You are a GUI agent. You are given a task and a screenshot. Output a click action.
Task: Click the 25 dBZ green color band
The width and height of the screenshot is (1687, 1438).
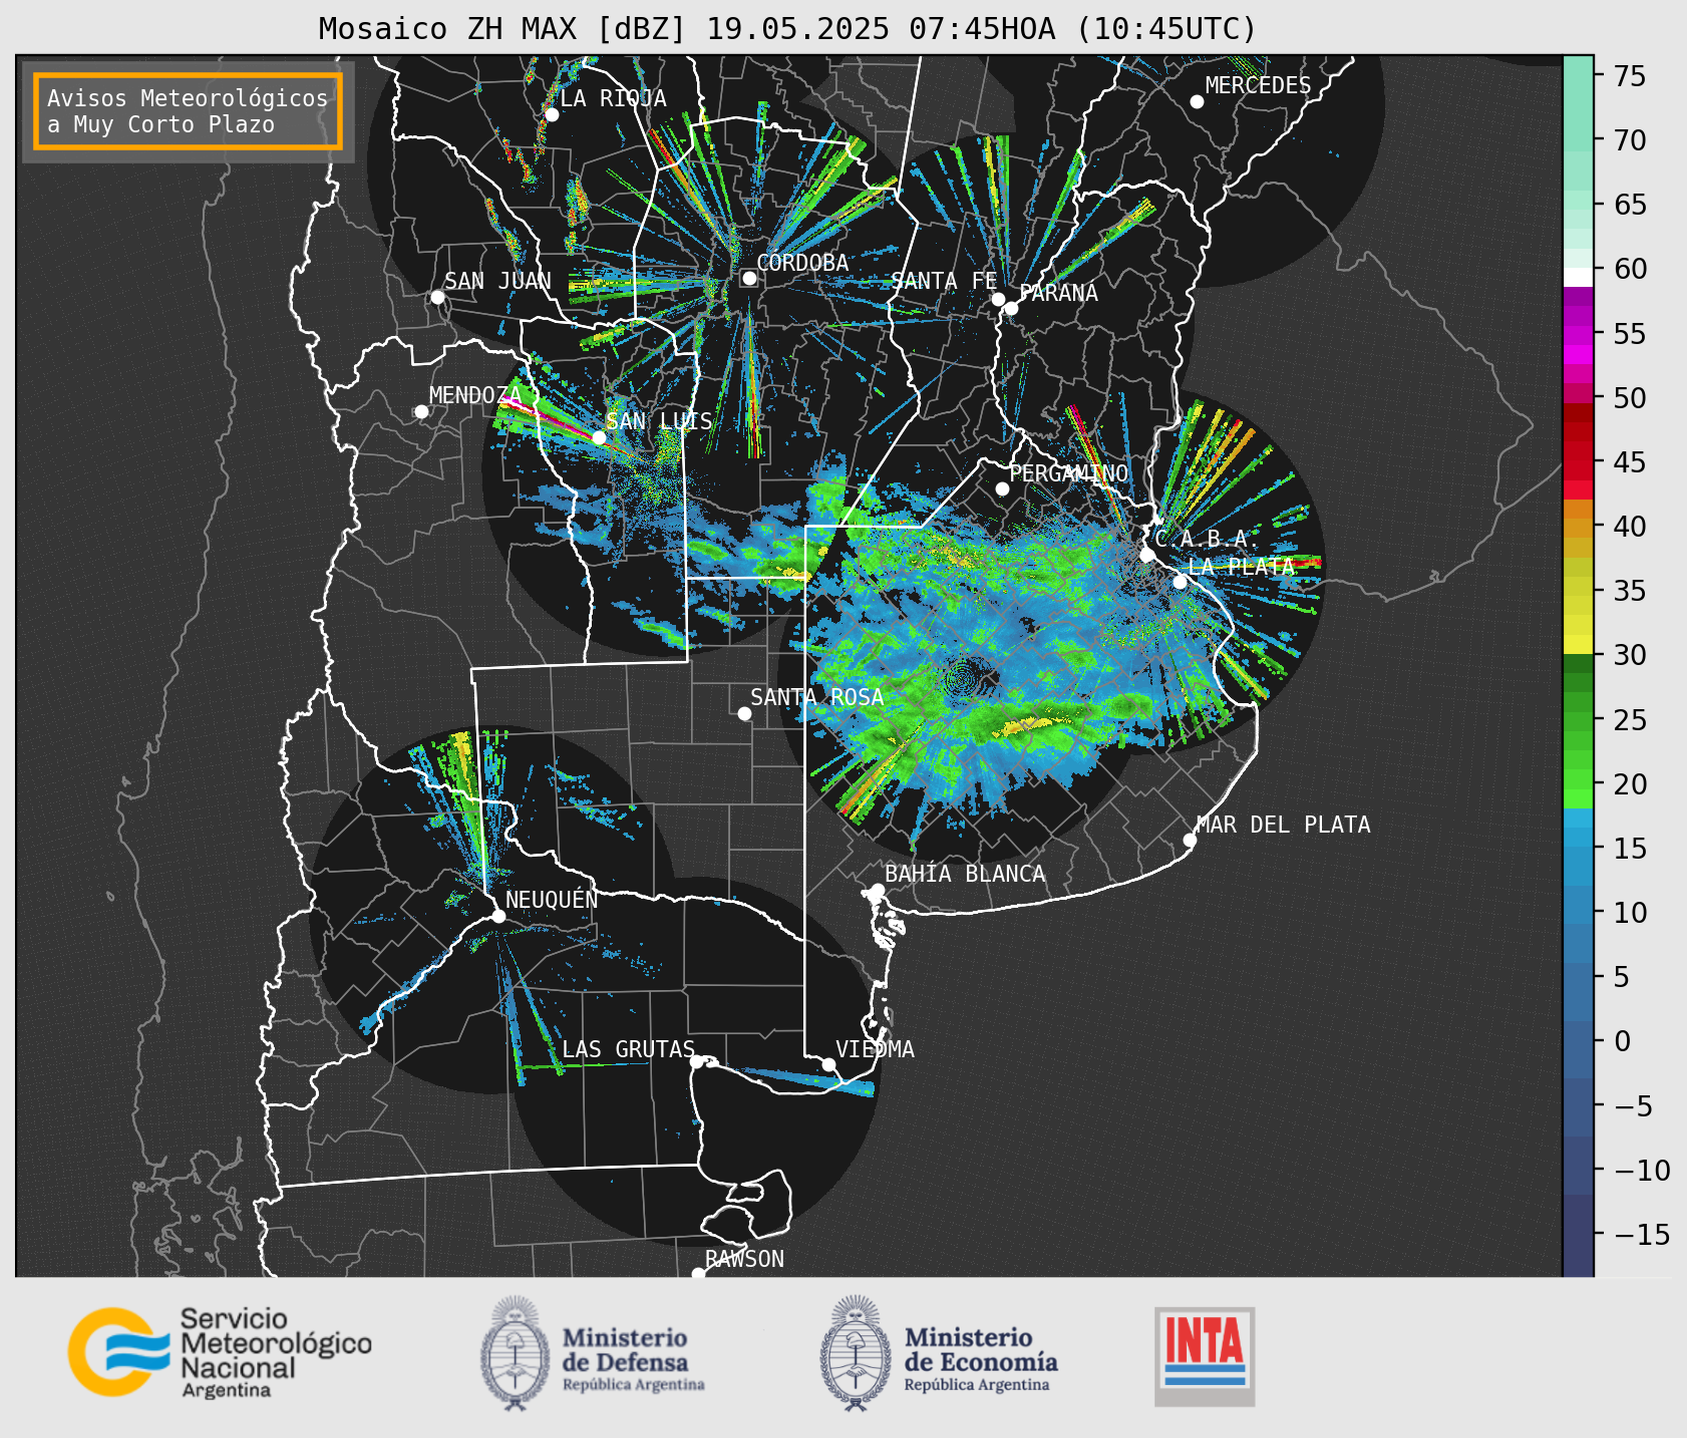point(1578,720)
